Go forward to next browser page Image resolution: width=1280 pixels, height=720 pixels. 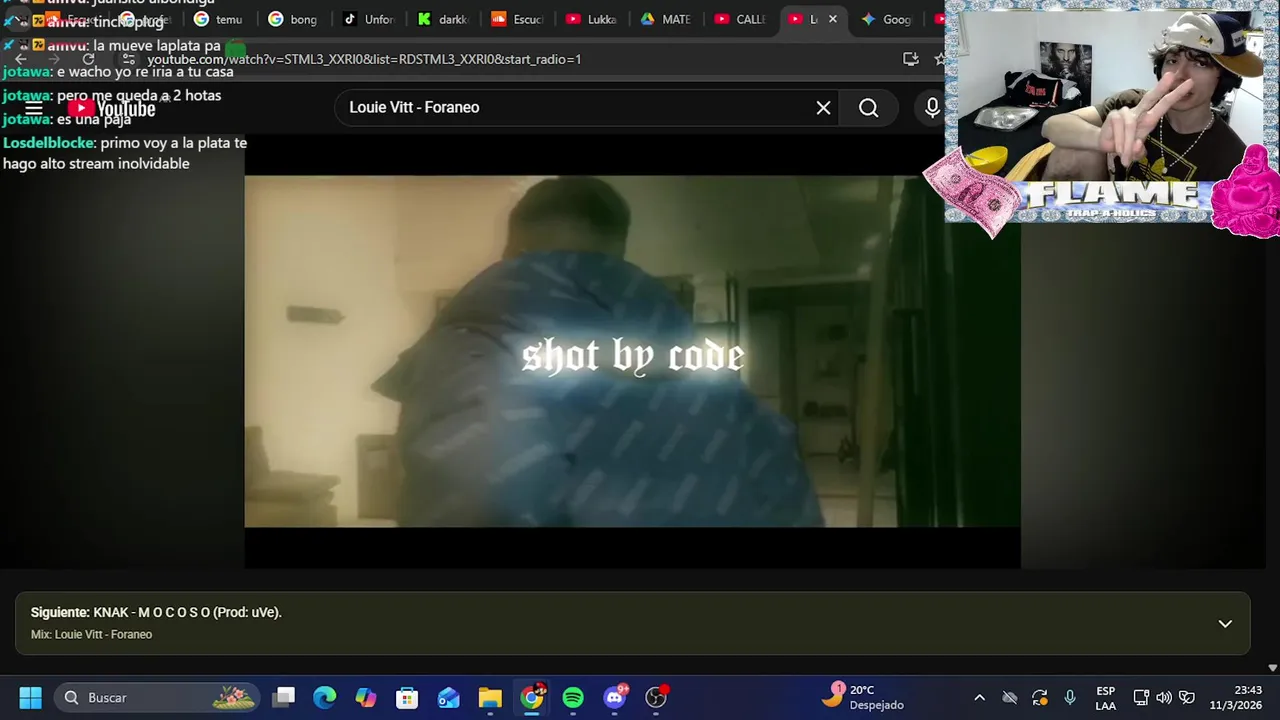tap(54, 59)
